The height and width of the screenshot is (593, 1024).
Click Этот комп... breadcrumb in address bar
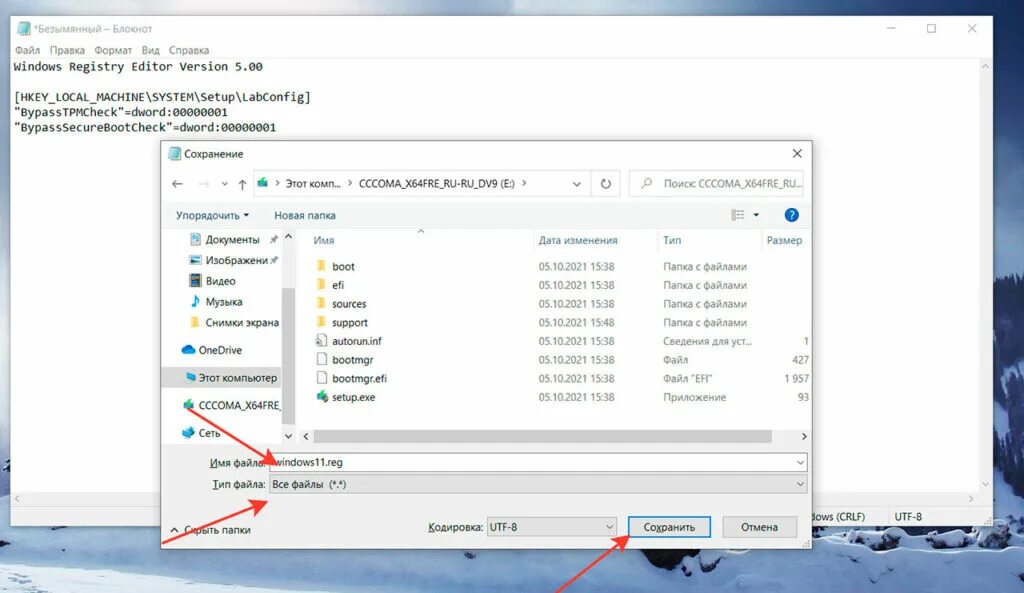tap(313, 184)
